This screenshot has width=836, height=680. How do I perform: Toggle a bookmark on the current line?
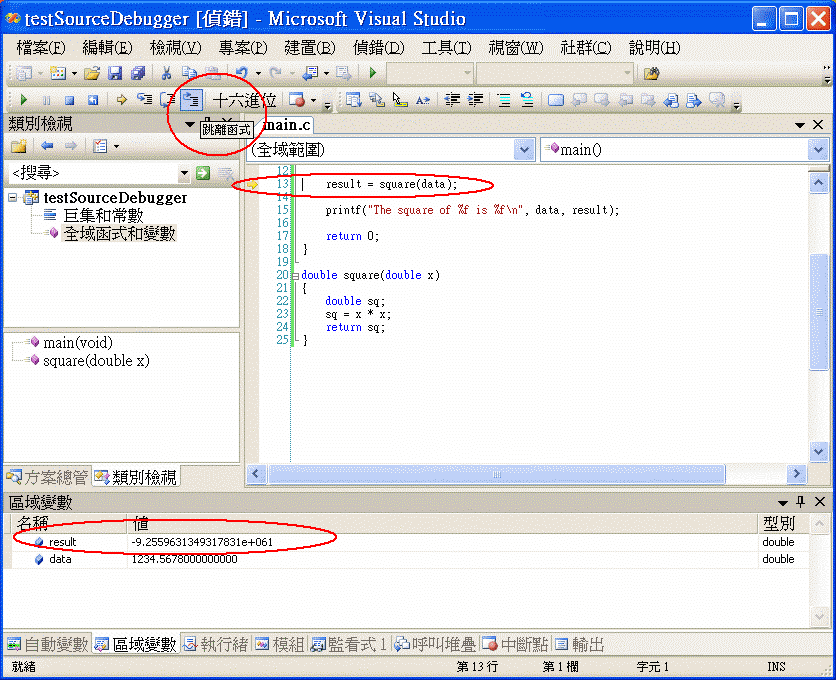[556, 100]
